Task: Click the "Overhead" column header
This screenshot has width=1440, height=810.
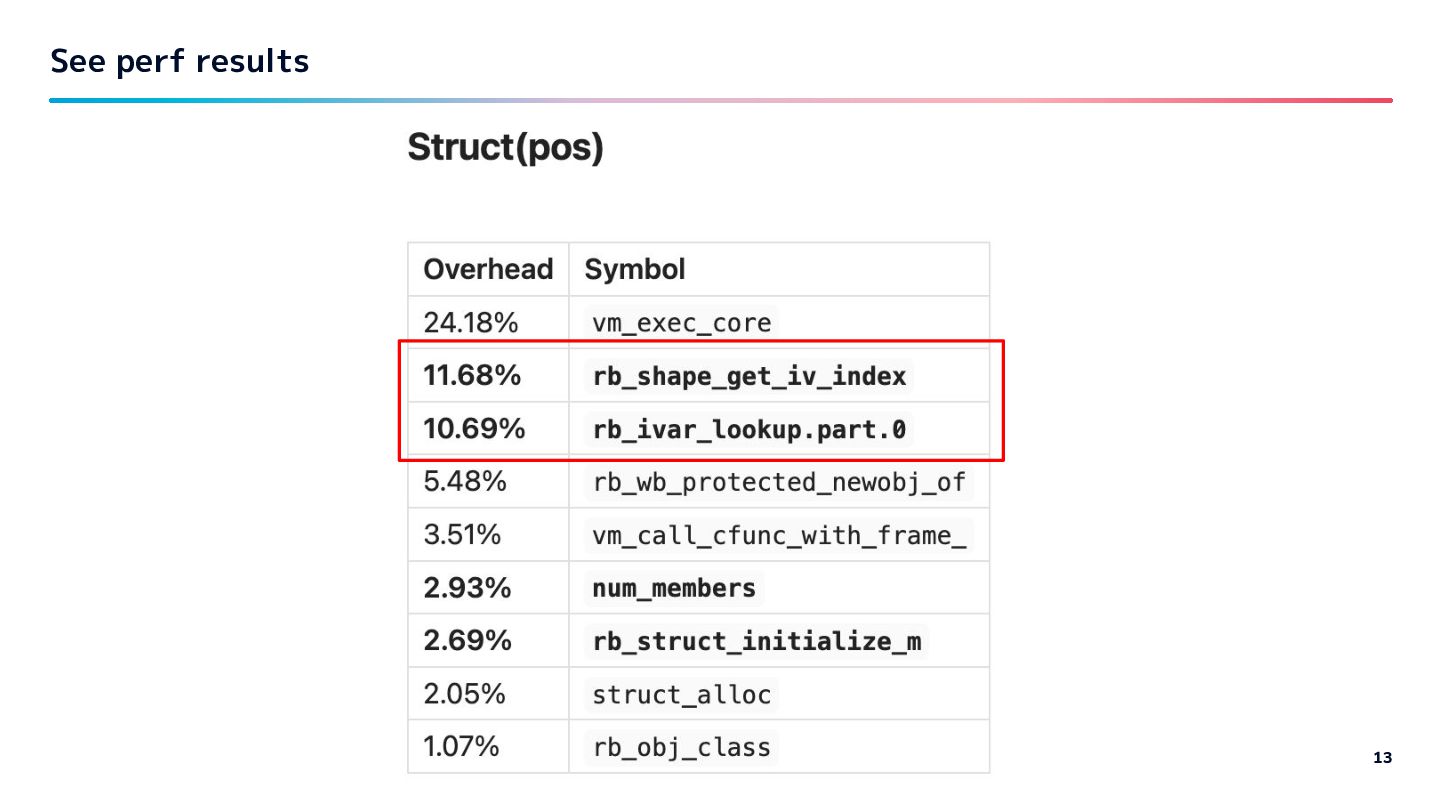Action: coord(488,269)
